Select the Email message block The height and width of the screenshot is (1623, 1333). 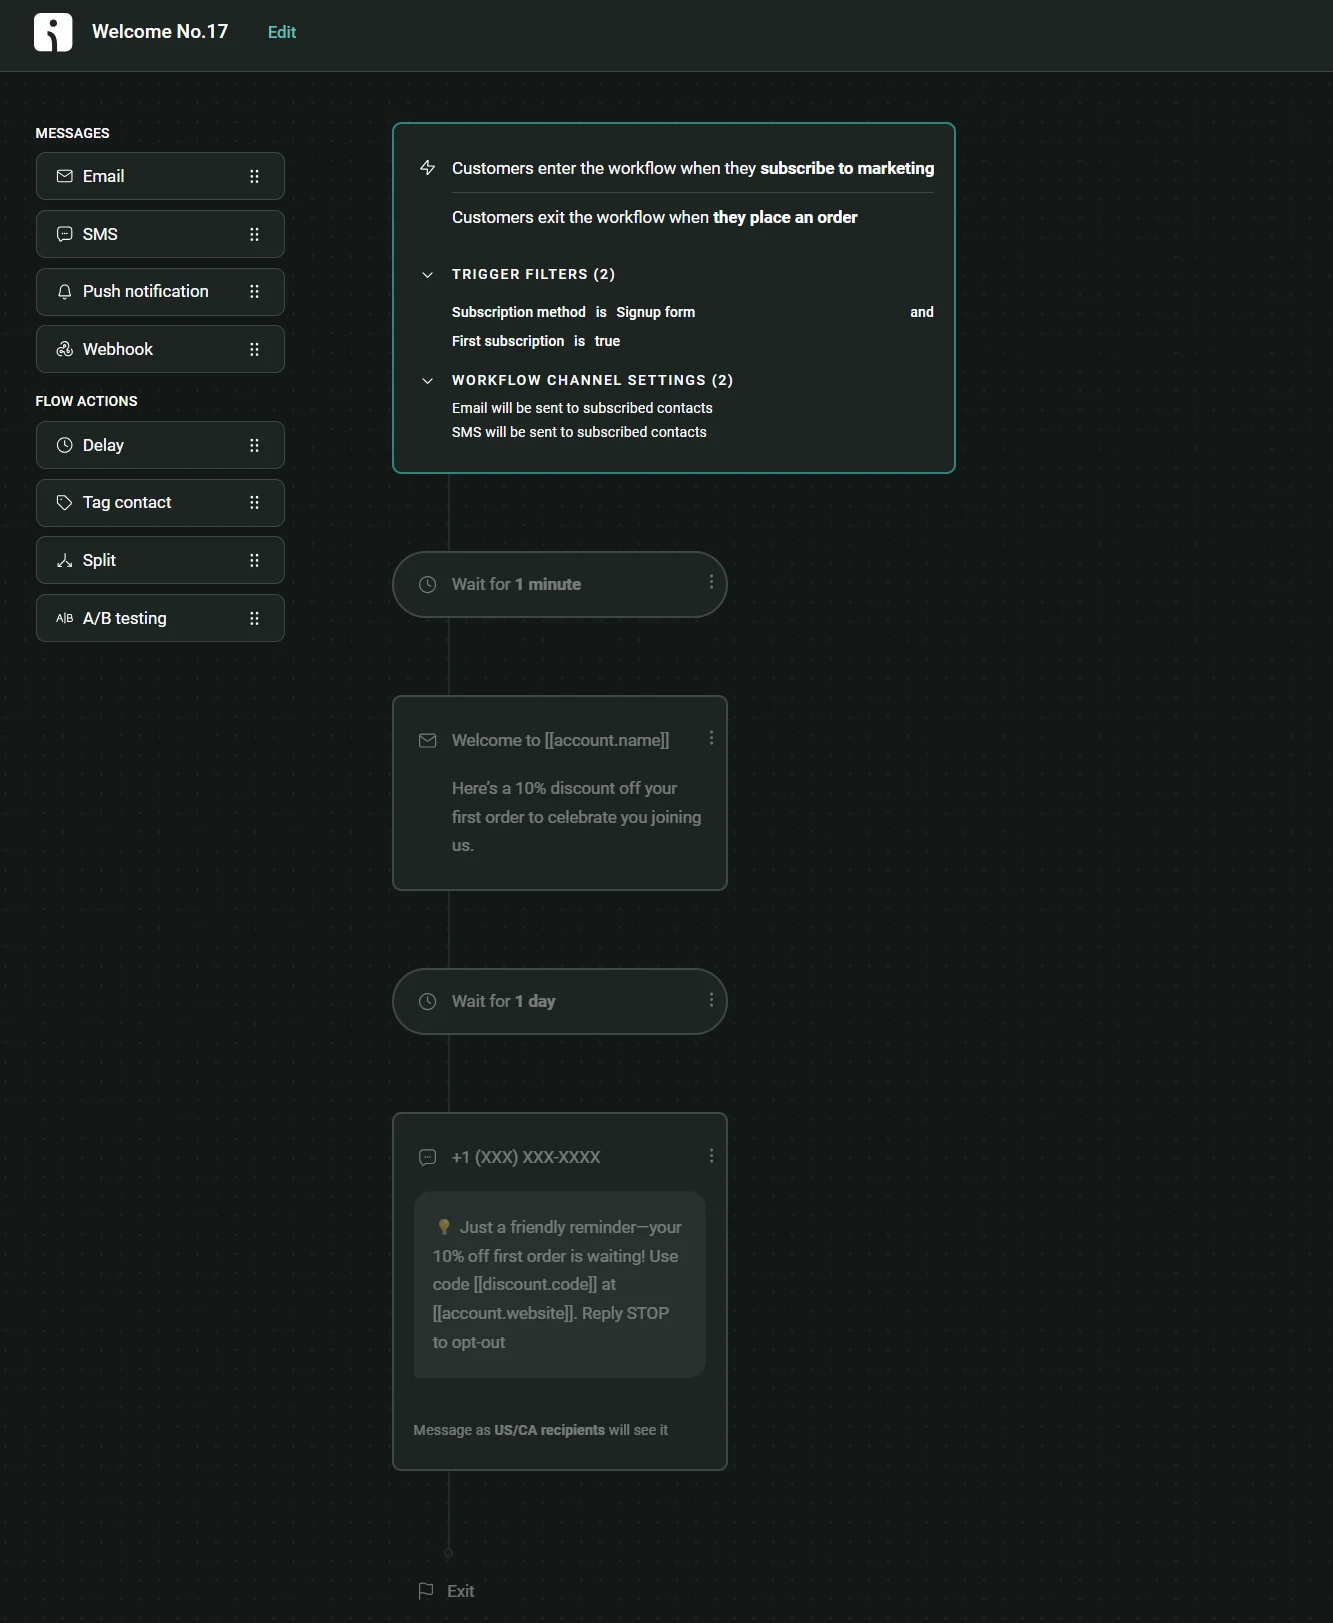[x=160, y=176]
